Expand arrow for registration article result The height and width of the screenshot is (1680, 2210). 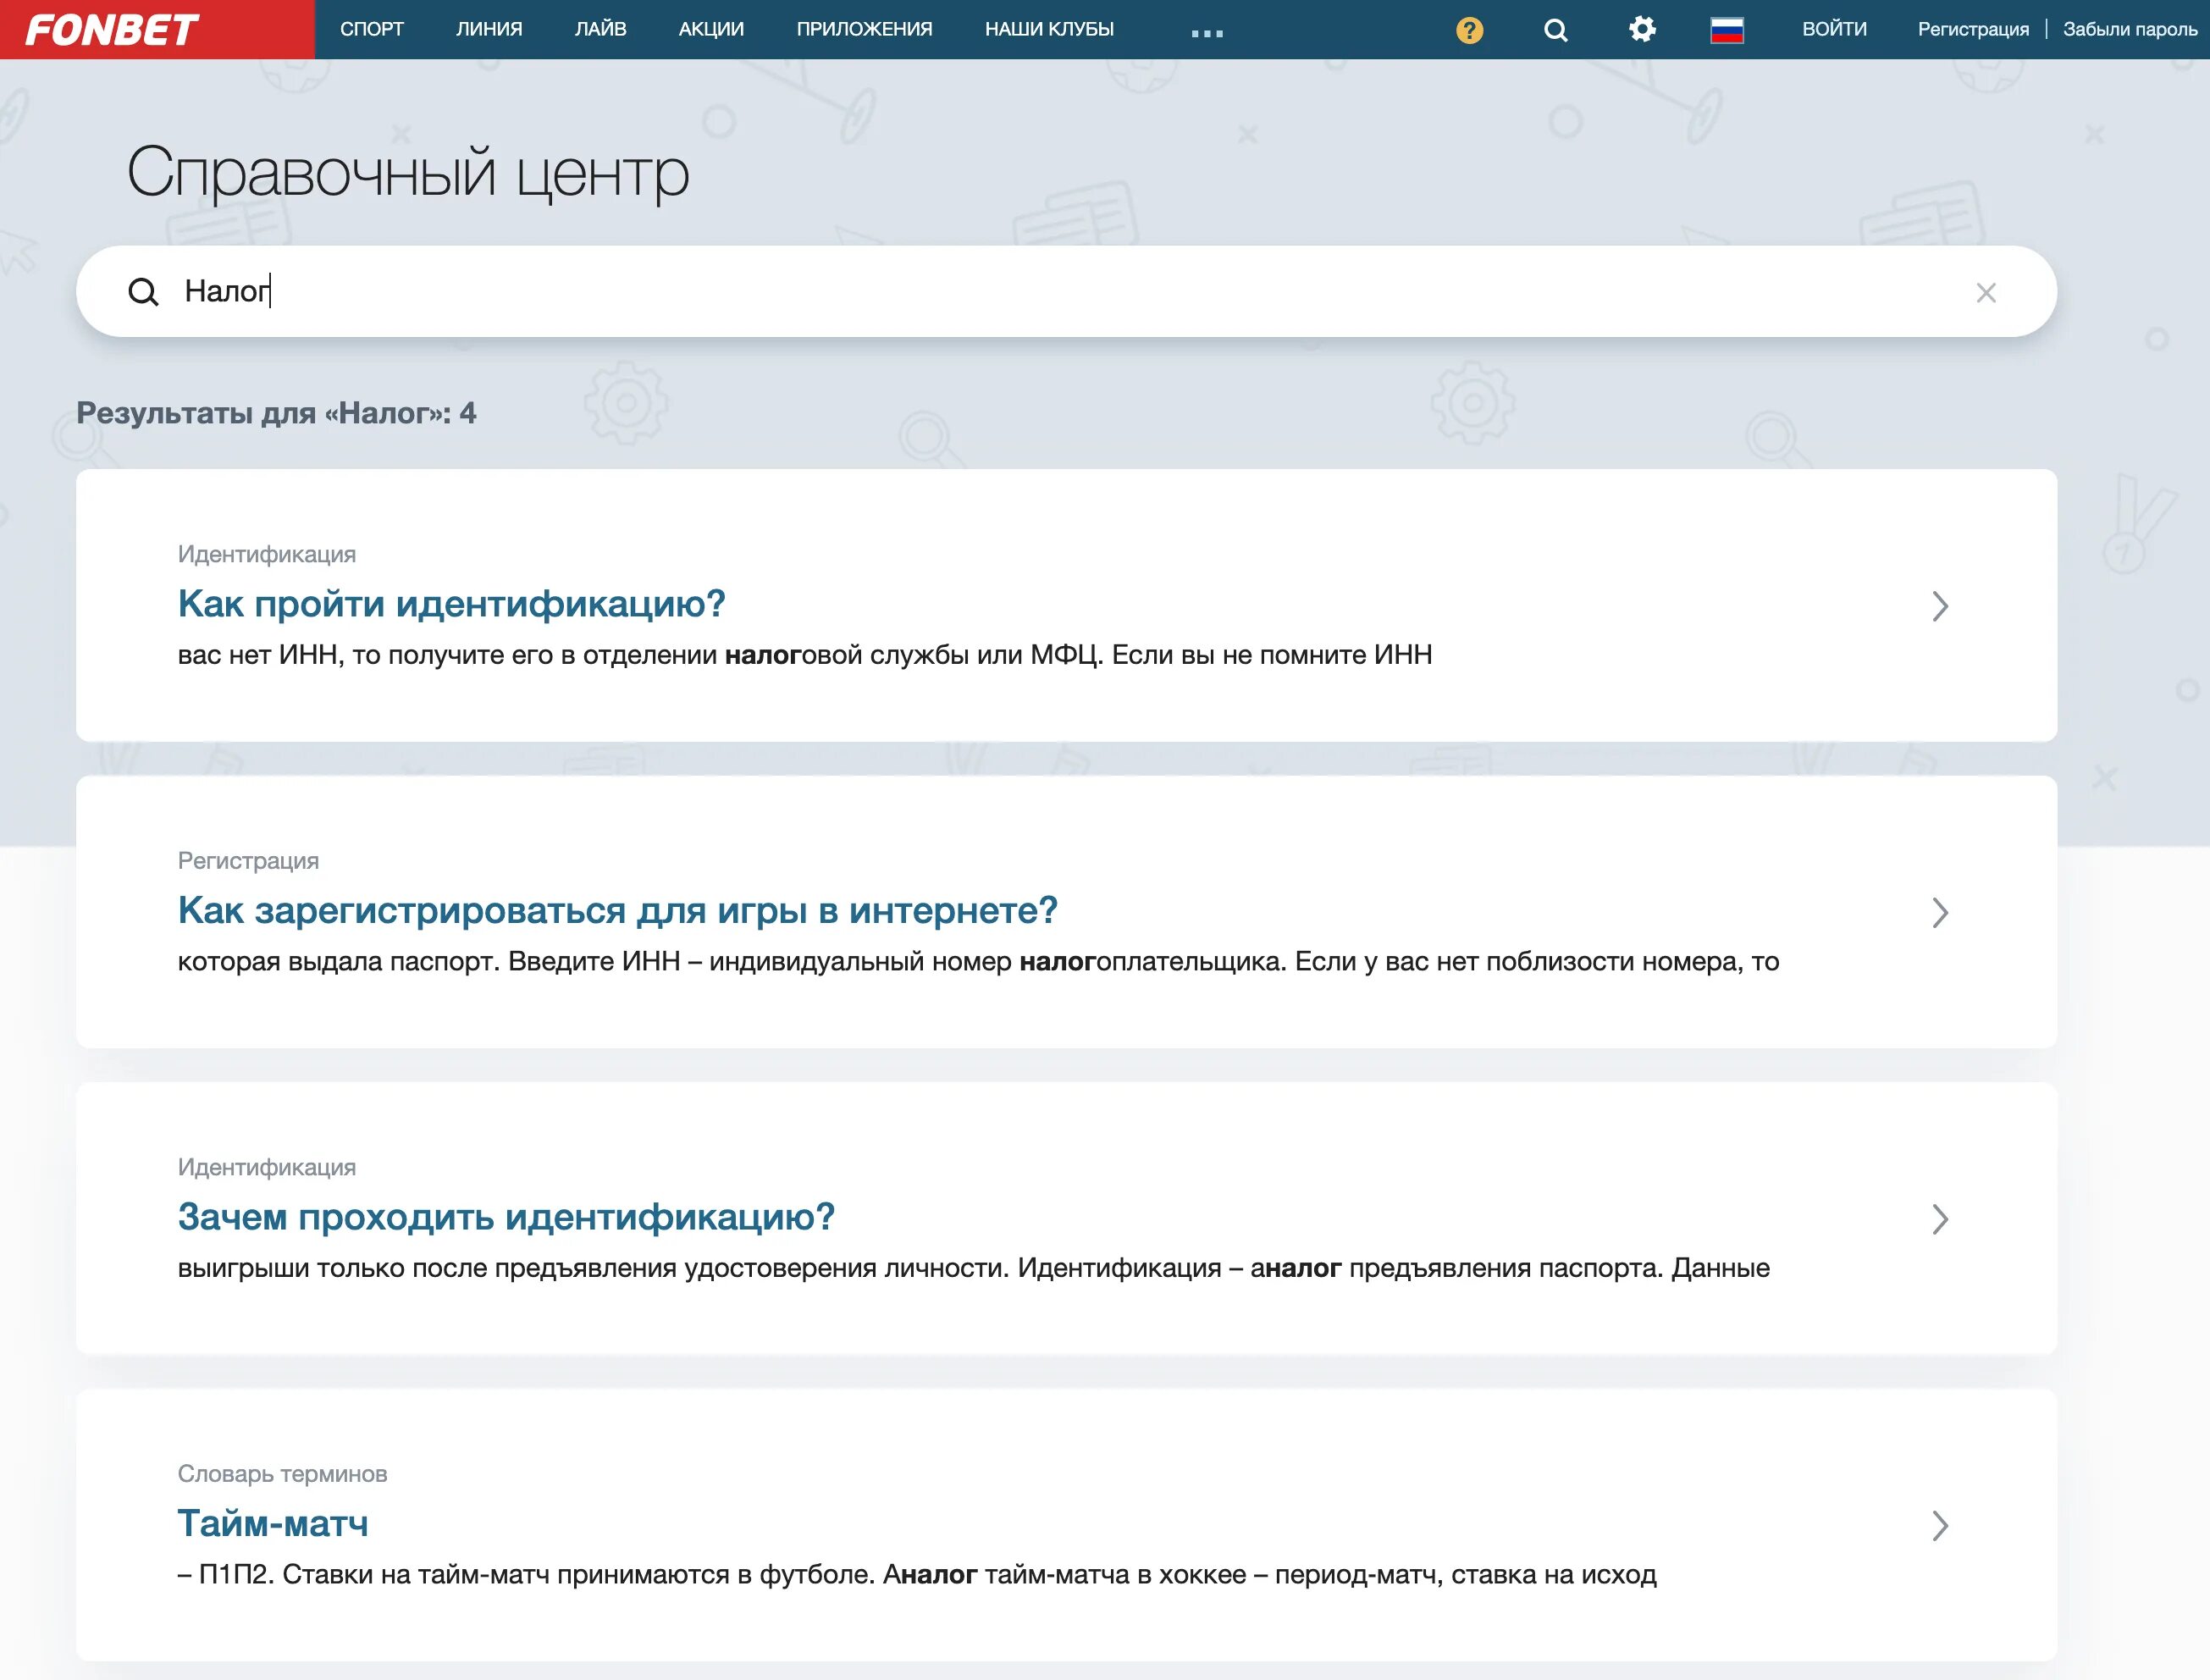click(1940, 912)
